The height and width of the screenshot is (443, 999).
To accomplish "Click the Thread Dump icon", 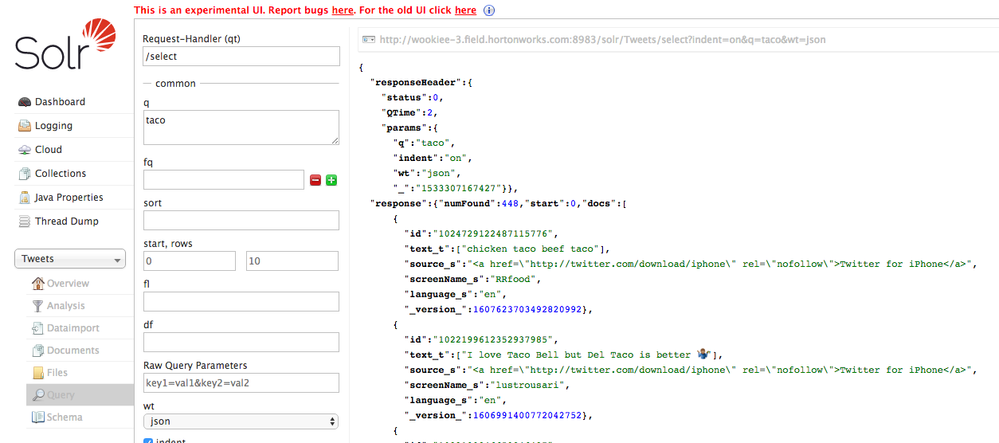I will coord(25,222).
